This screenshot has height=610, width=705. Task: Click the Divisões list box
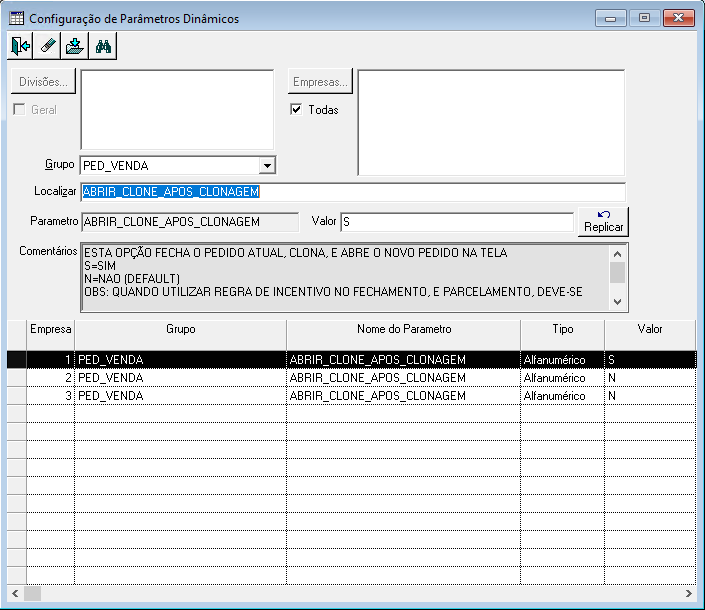[177, 109]
